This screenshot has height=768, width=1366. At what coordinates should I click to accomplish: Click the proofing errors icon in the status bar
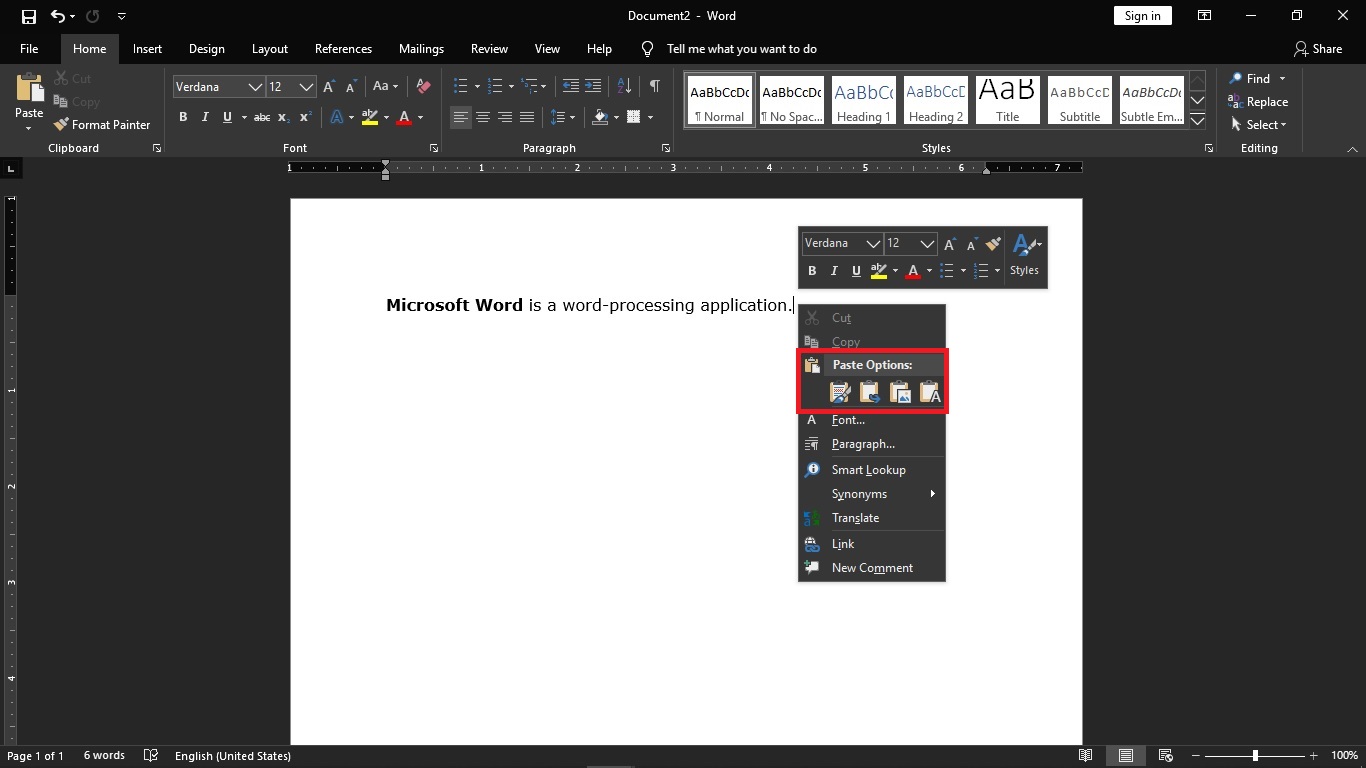(151, 756)
